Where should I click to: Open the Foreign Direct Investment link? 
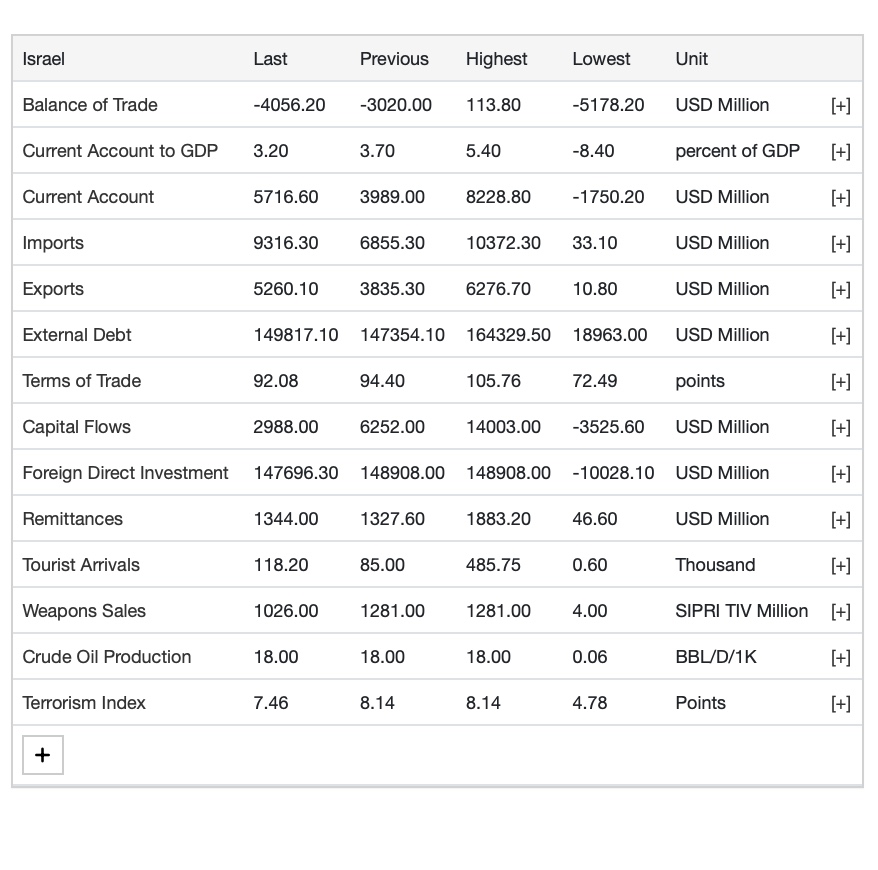pyautogui.click(x=126, y=473)
